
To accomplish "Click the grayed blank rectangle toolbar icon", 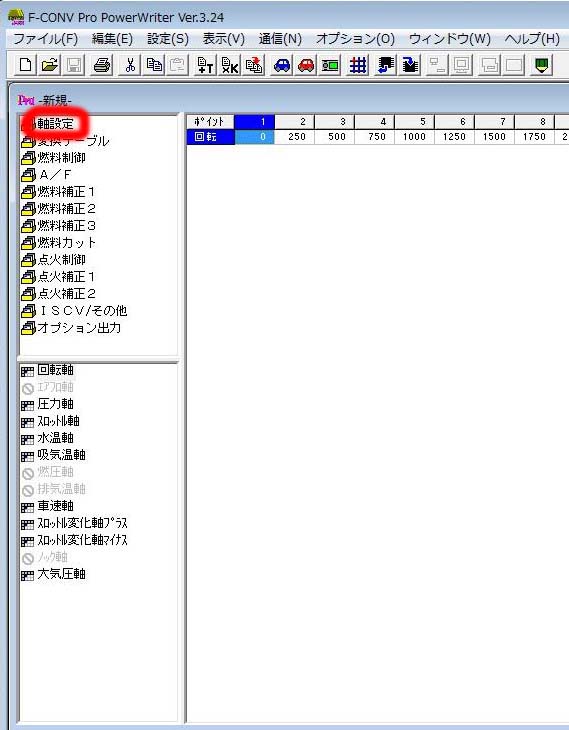I will tap(514, 65).
